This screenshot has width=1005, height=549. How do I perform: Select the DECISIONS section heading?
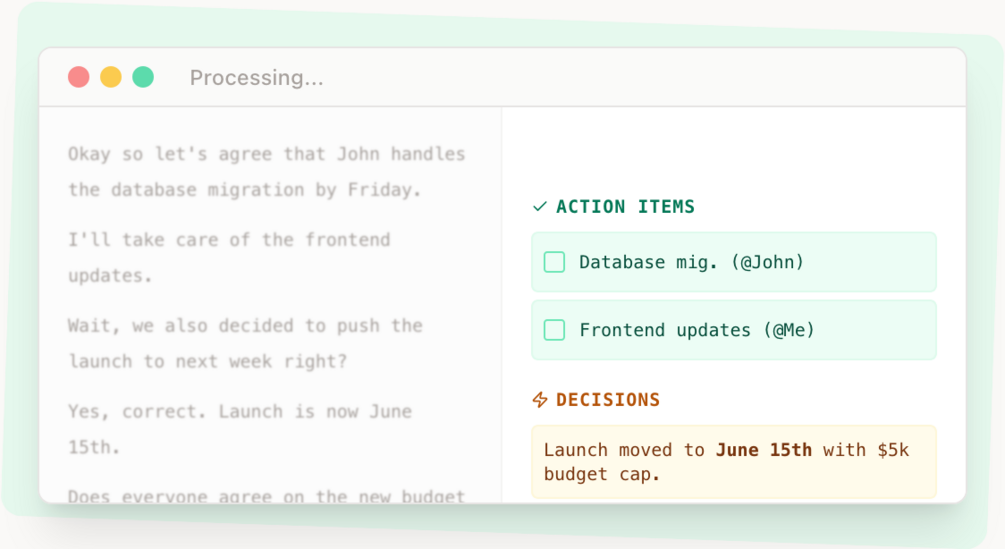click(608, 400)
